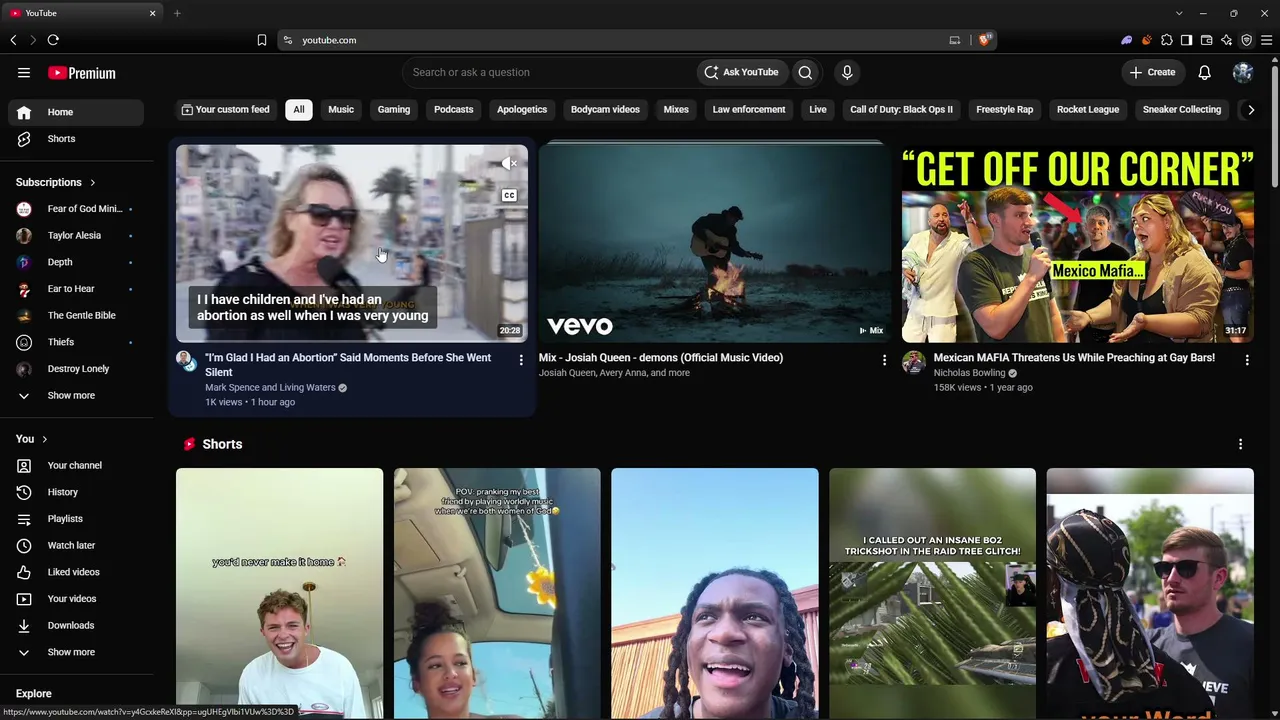Screen dimensions: 1280x720
Task: Expand the You section chevron
Action: coord(44,439)
